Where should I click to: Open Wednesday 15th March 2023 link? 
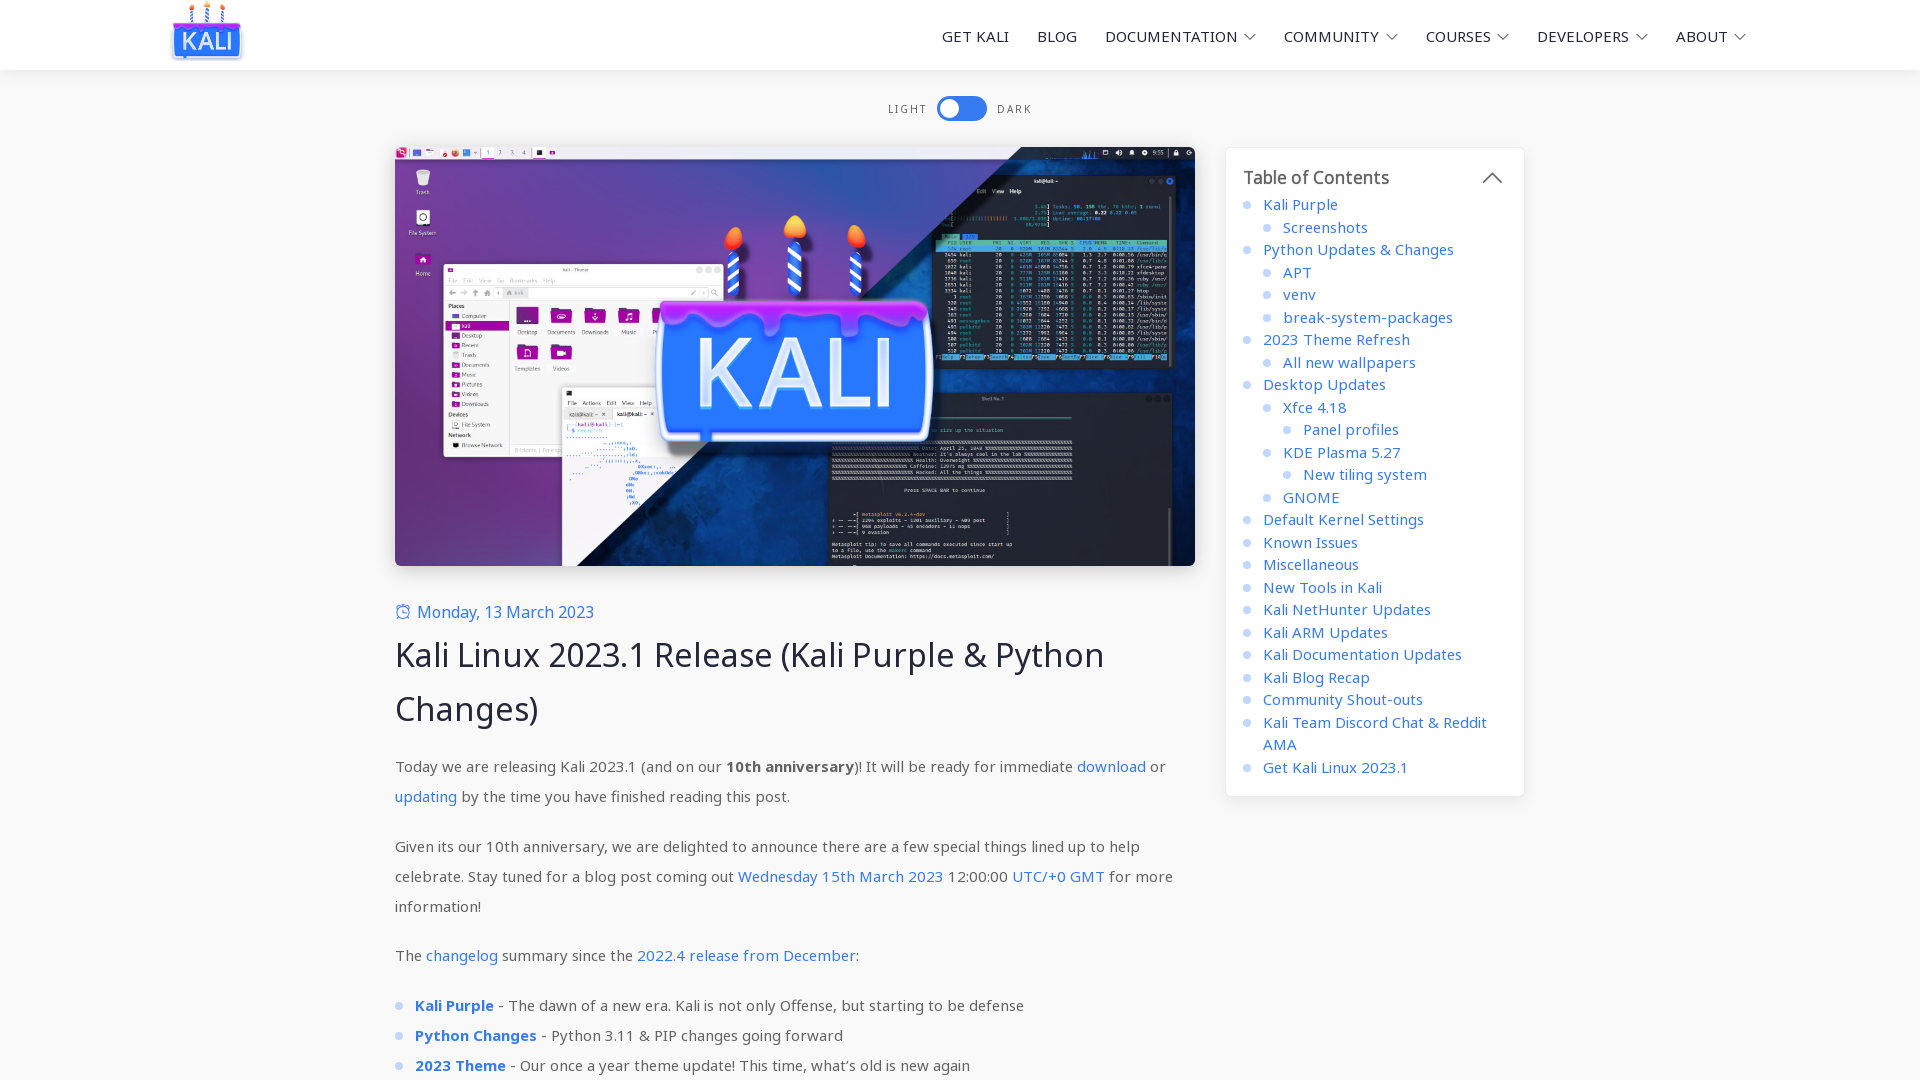pos(840,876)
